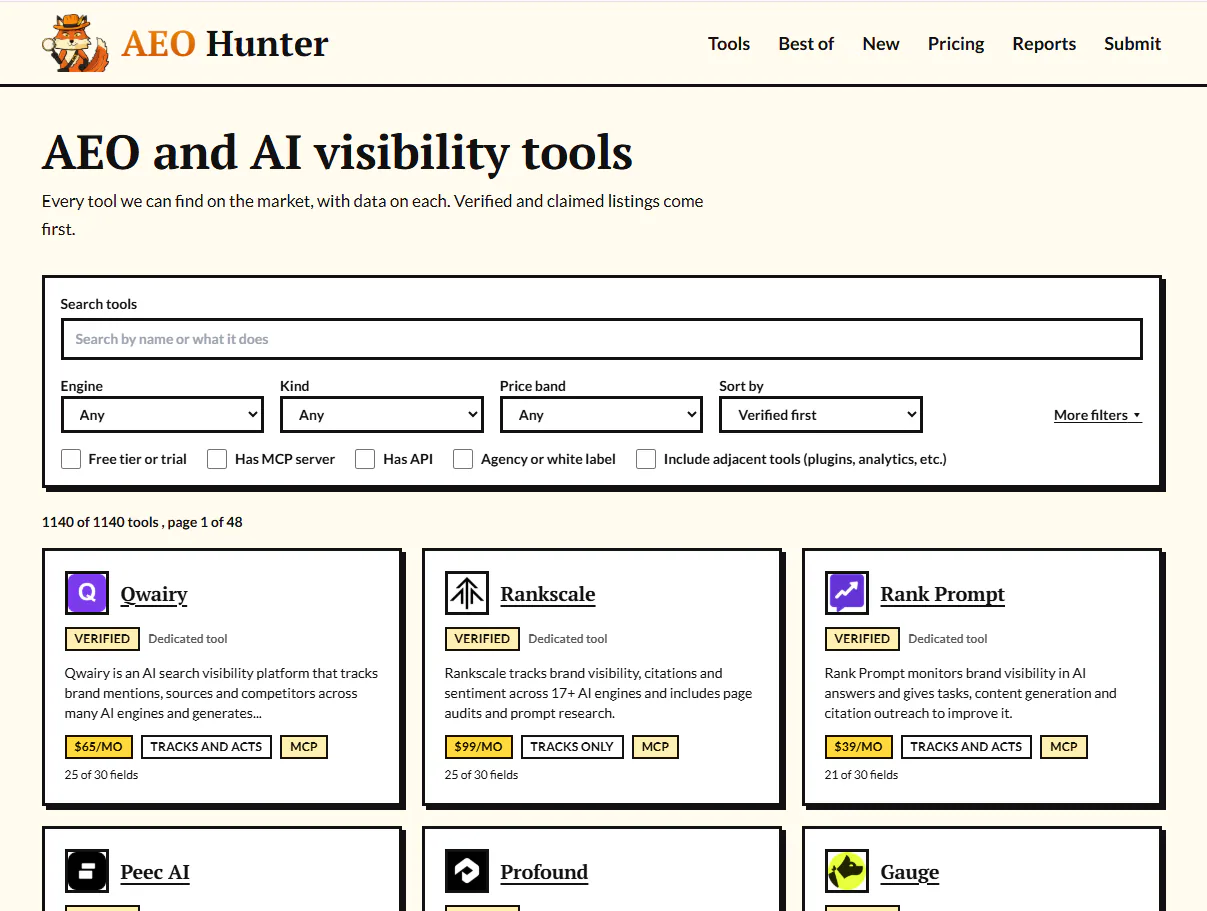Click TRACKS AND ACTS tag on Rank Prompt
Screen dimensions: 1207x911
point(966,747)
